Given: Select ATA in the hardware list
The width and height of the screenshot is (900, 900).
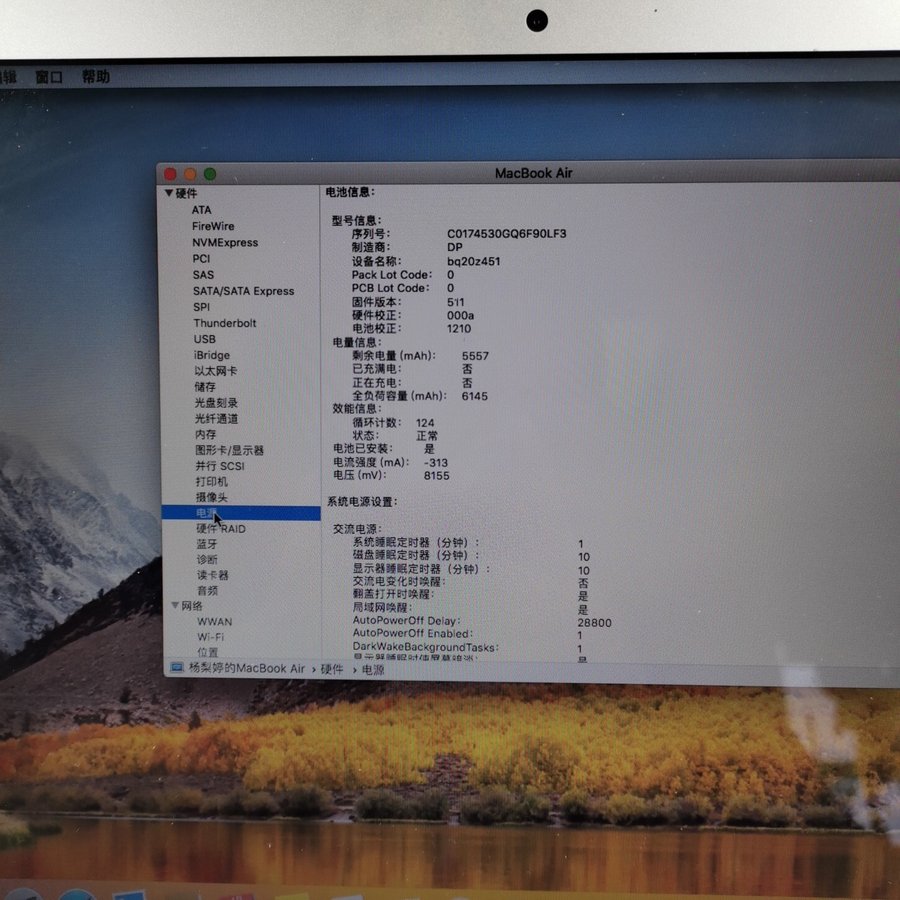Looking at the screenshot, I should pyautogui.click(x=201, y=210).
